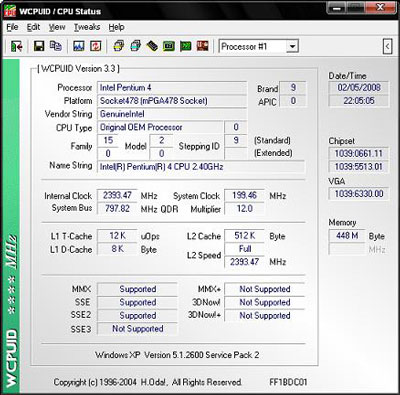
Task: Click the code FF1BDC01 at bottom
Action: (x=288, y=382)
